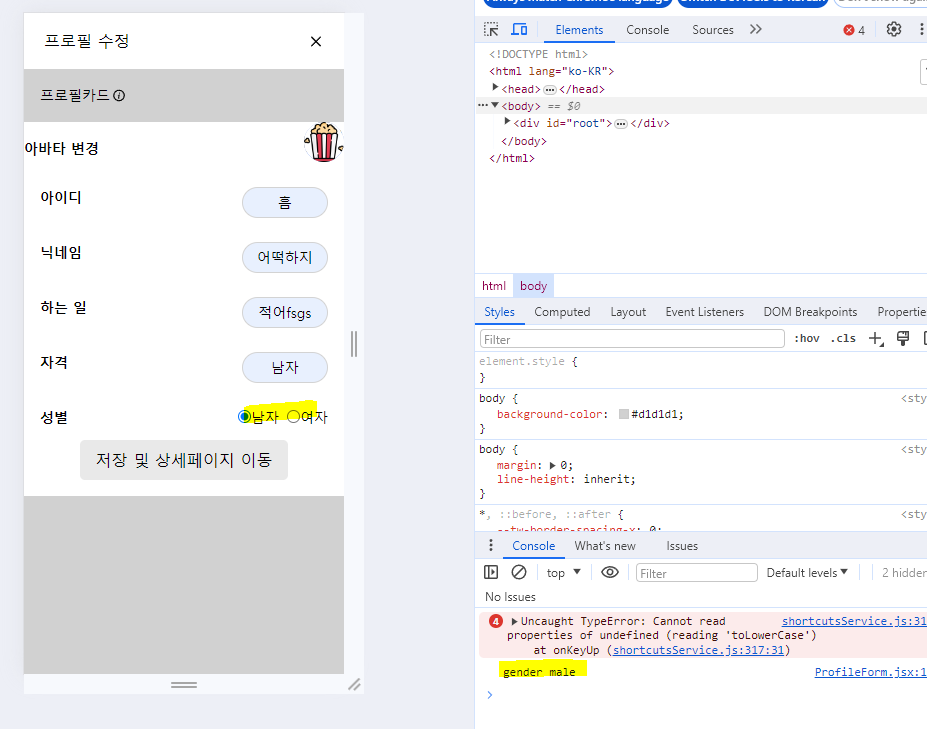Toggle .cls class editor
This screenshot has height=729, width=927.
[x=843, y=338]
